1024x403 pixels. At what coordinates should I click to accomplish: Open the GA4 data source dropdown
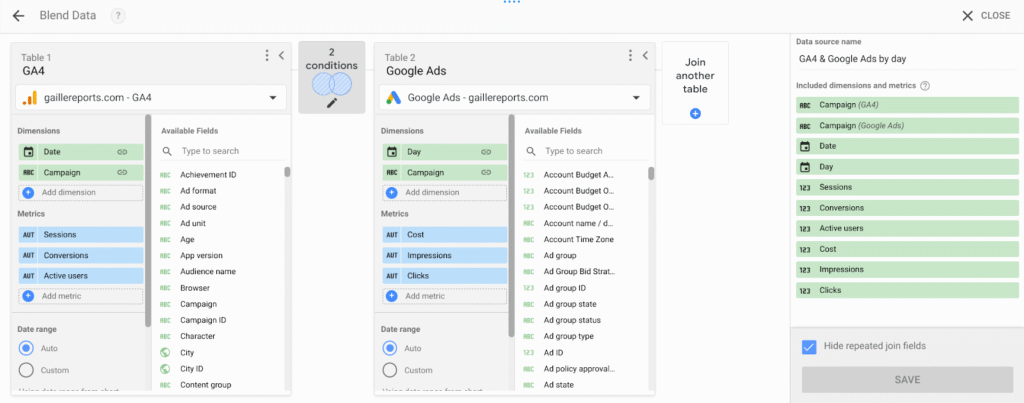(272, 98)
